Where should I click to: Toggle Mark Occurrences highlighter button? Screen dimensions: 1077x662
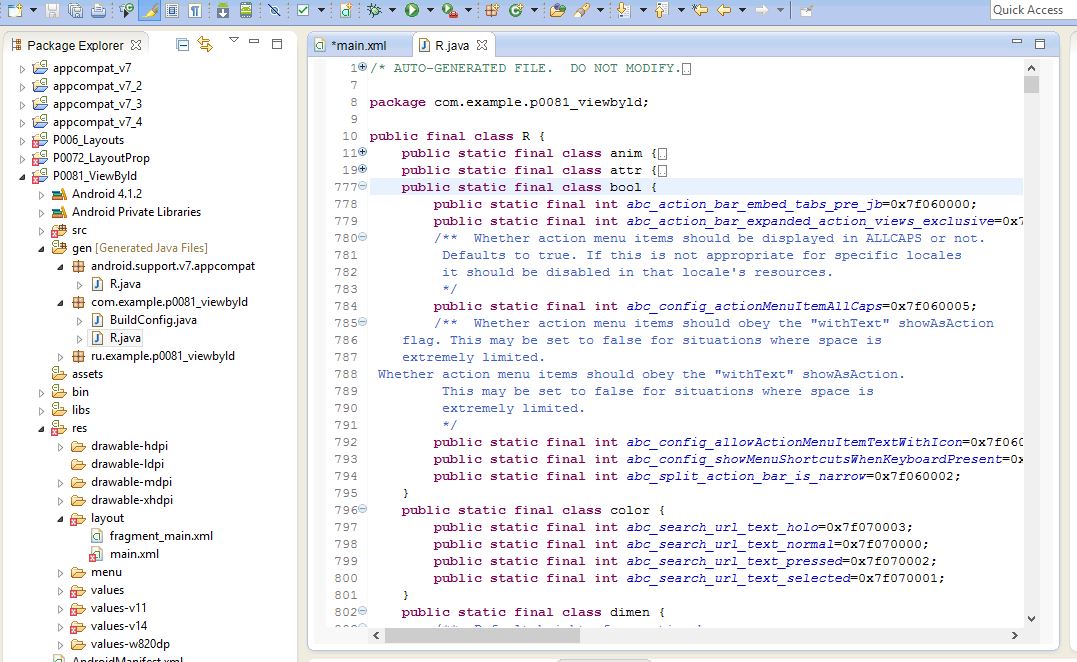point(149,10)
